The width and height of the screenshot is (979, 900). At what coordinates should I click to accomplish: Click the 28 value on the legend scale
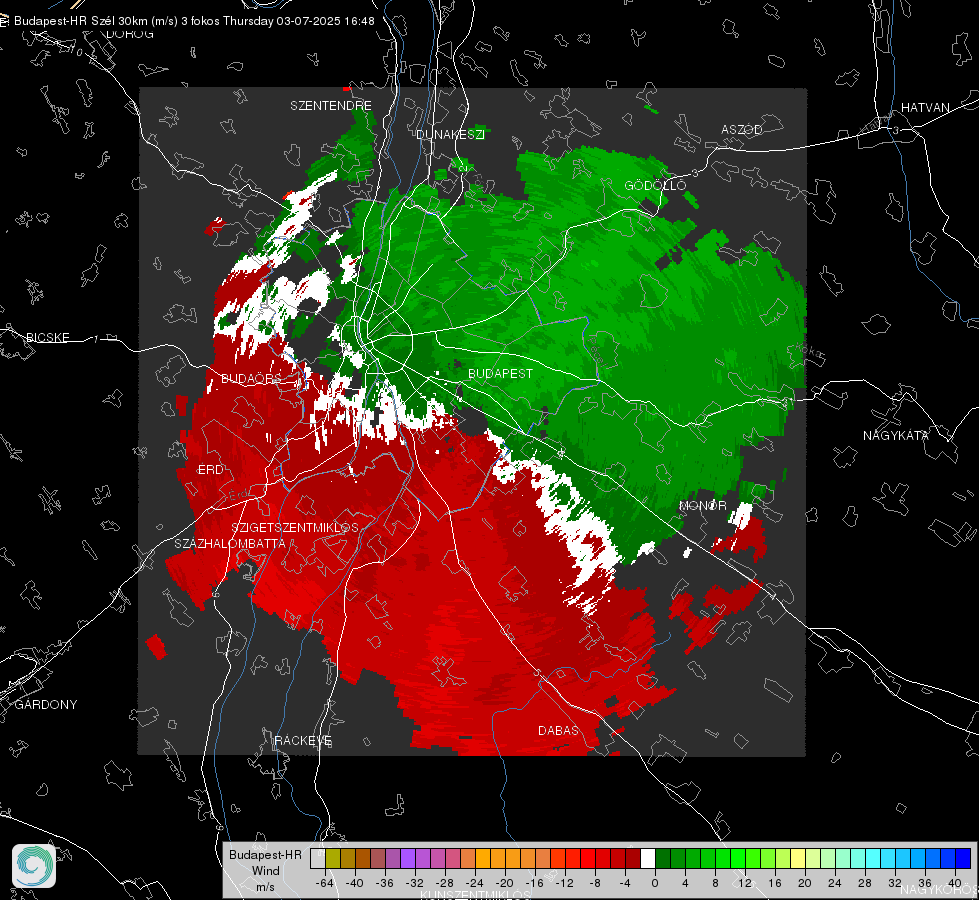[865, 883]
